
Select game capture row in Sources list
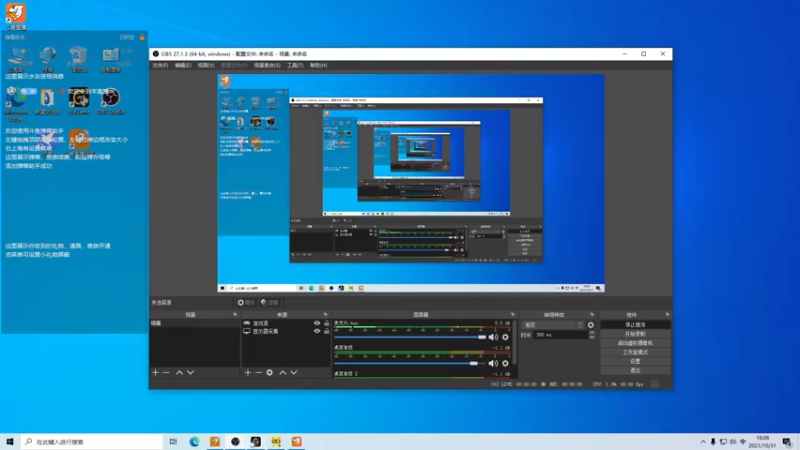click(286, 323)
